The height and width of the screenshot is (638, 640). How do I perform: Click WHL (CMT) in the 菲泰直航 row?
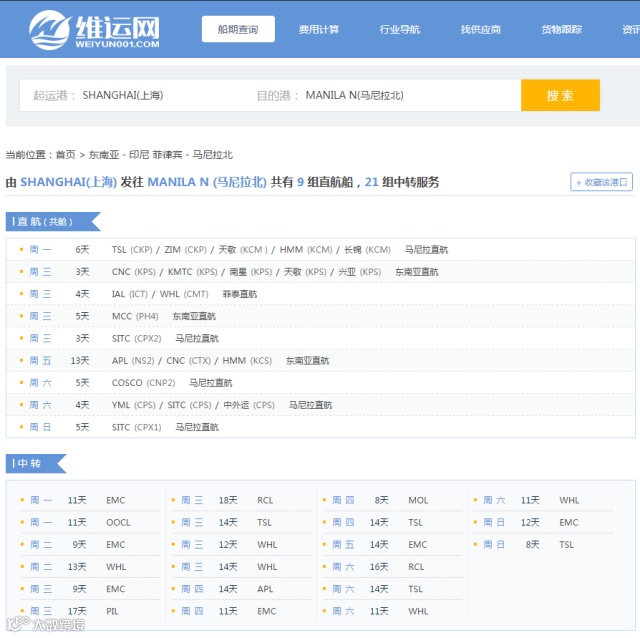(x=184, y=294)
